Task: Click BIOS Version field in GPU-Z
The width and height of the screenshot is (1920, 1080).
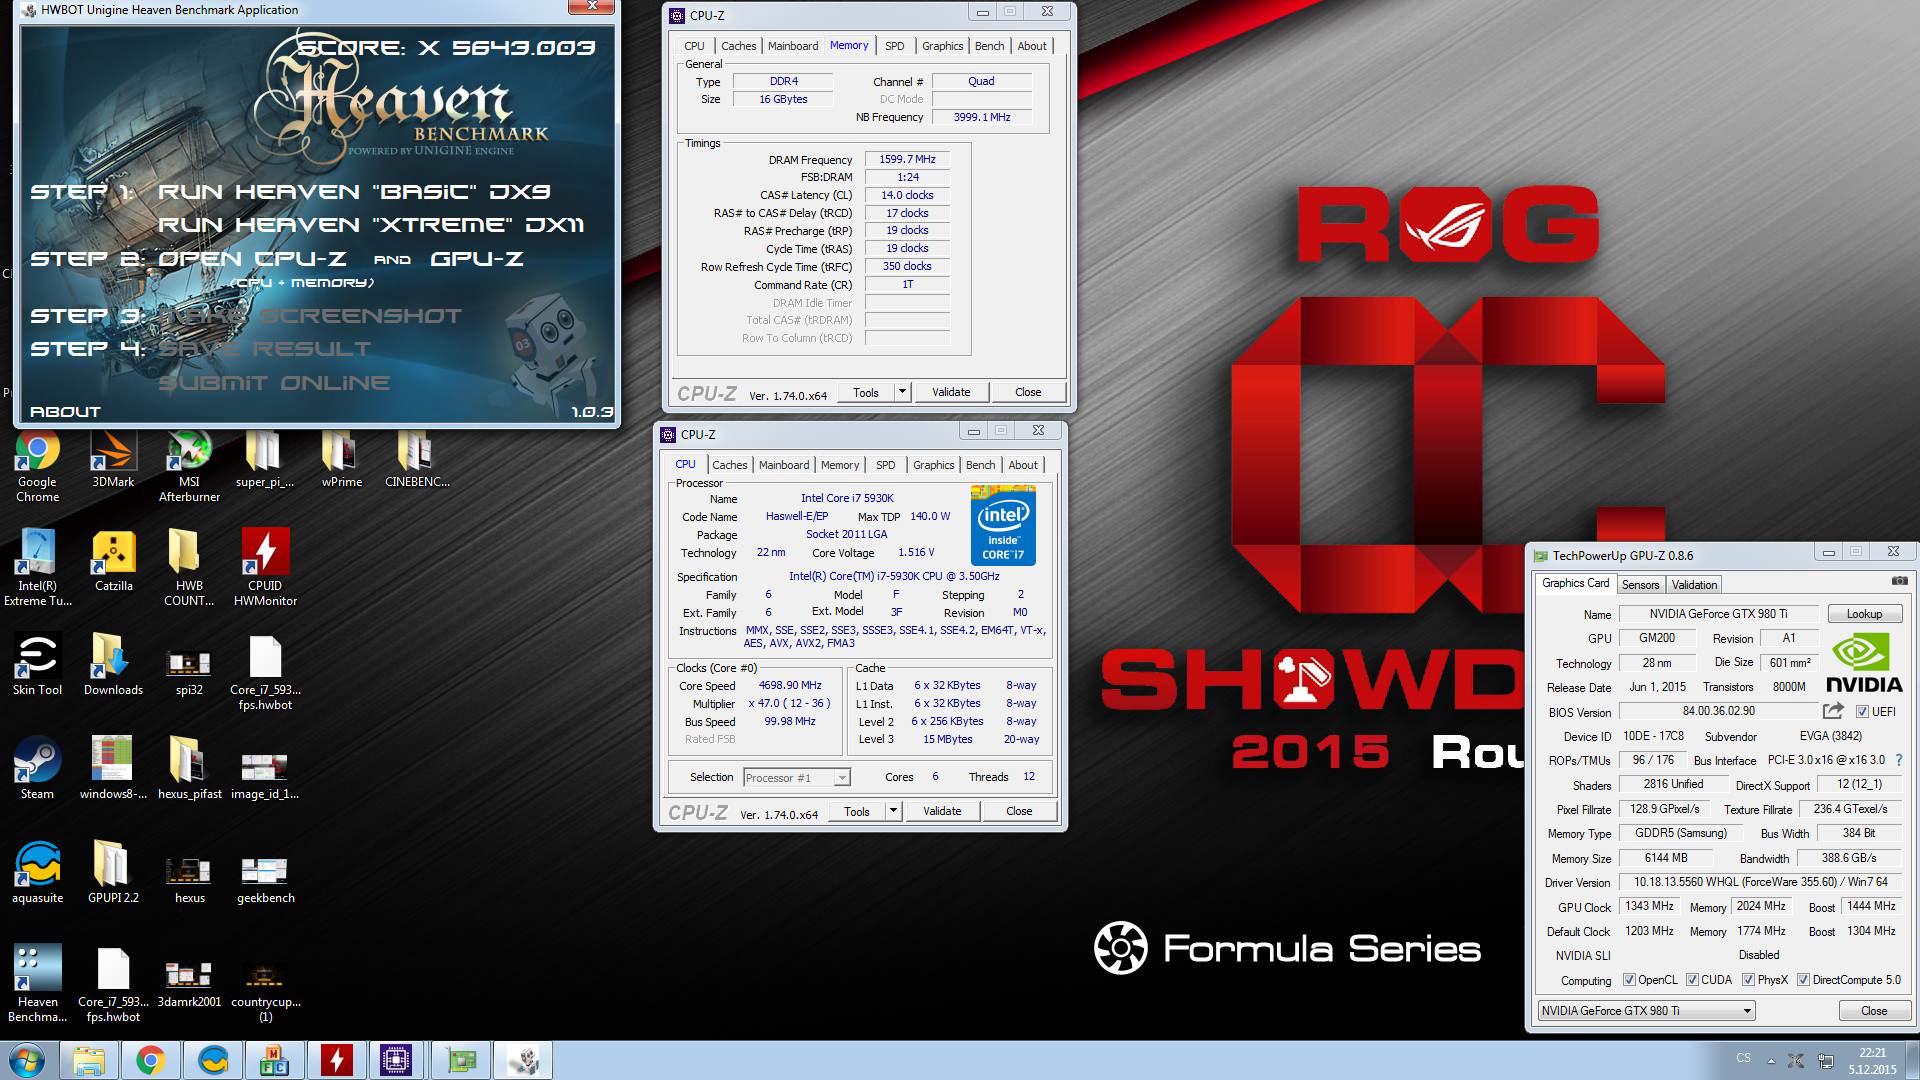Action: (1718, 711)
